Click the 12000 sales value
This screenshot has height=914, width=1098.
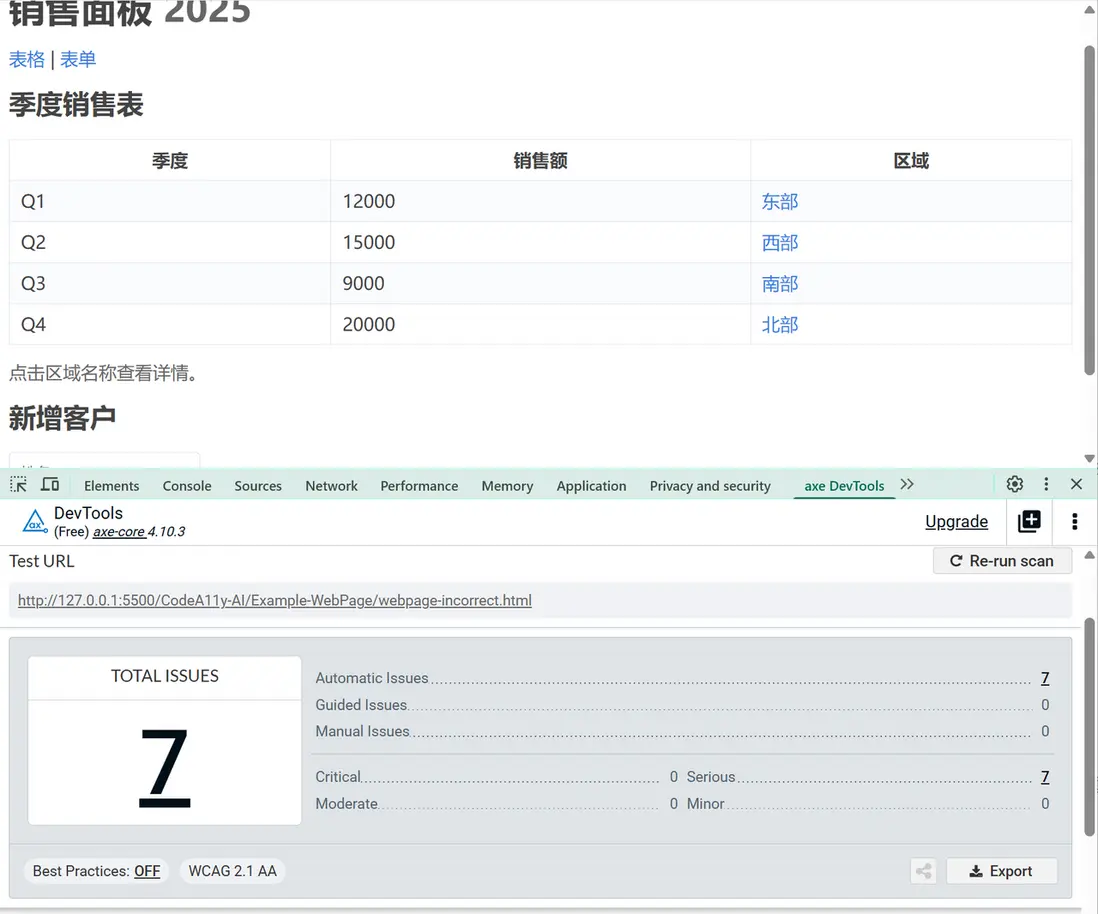click(369, 202)
